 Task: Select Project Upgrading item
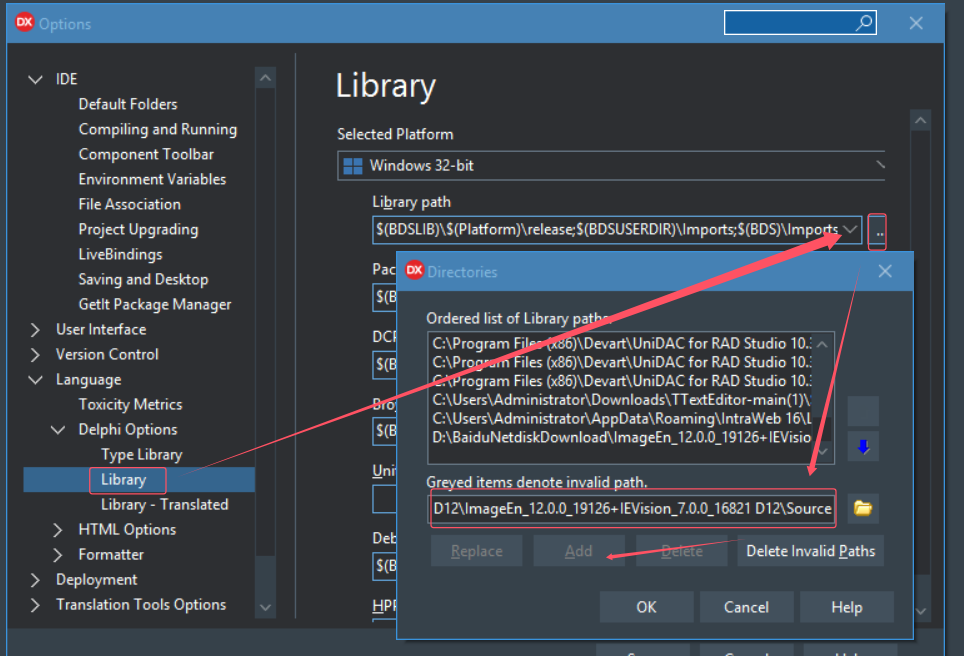[x=138, y=229]
